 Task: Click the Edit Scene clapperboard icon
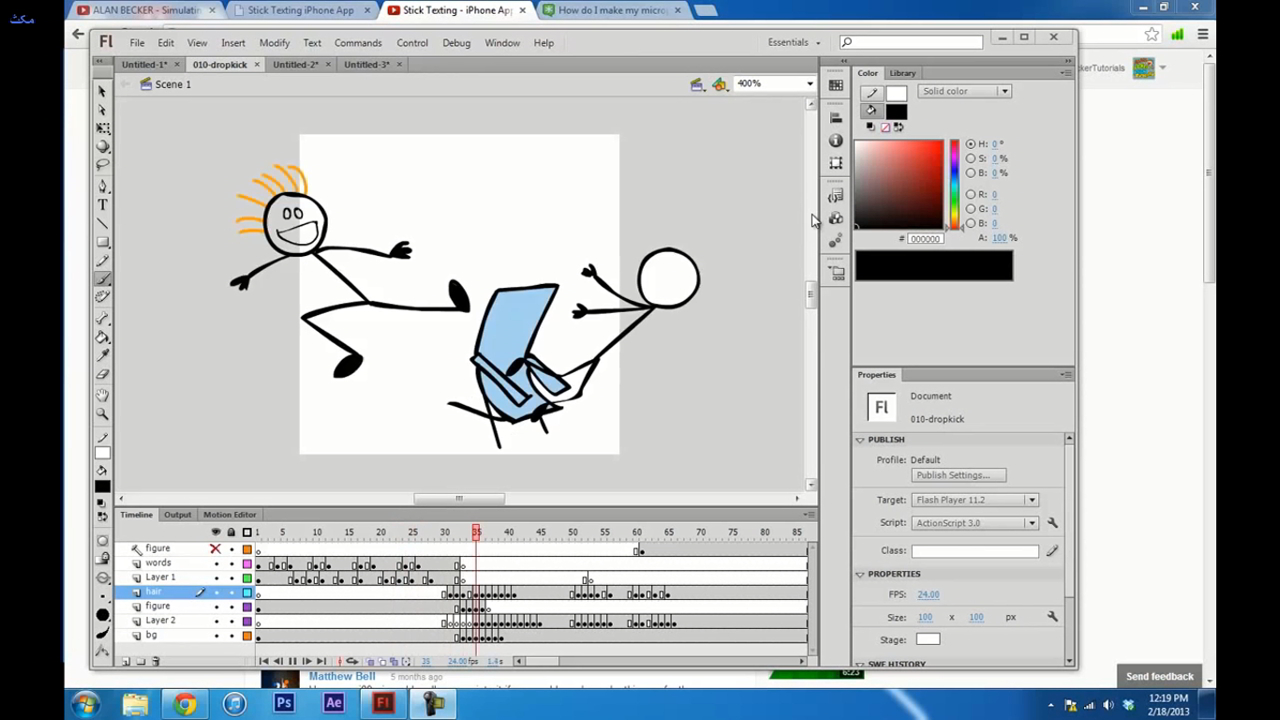[697, 84]
